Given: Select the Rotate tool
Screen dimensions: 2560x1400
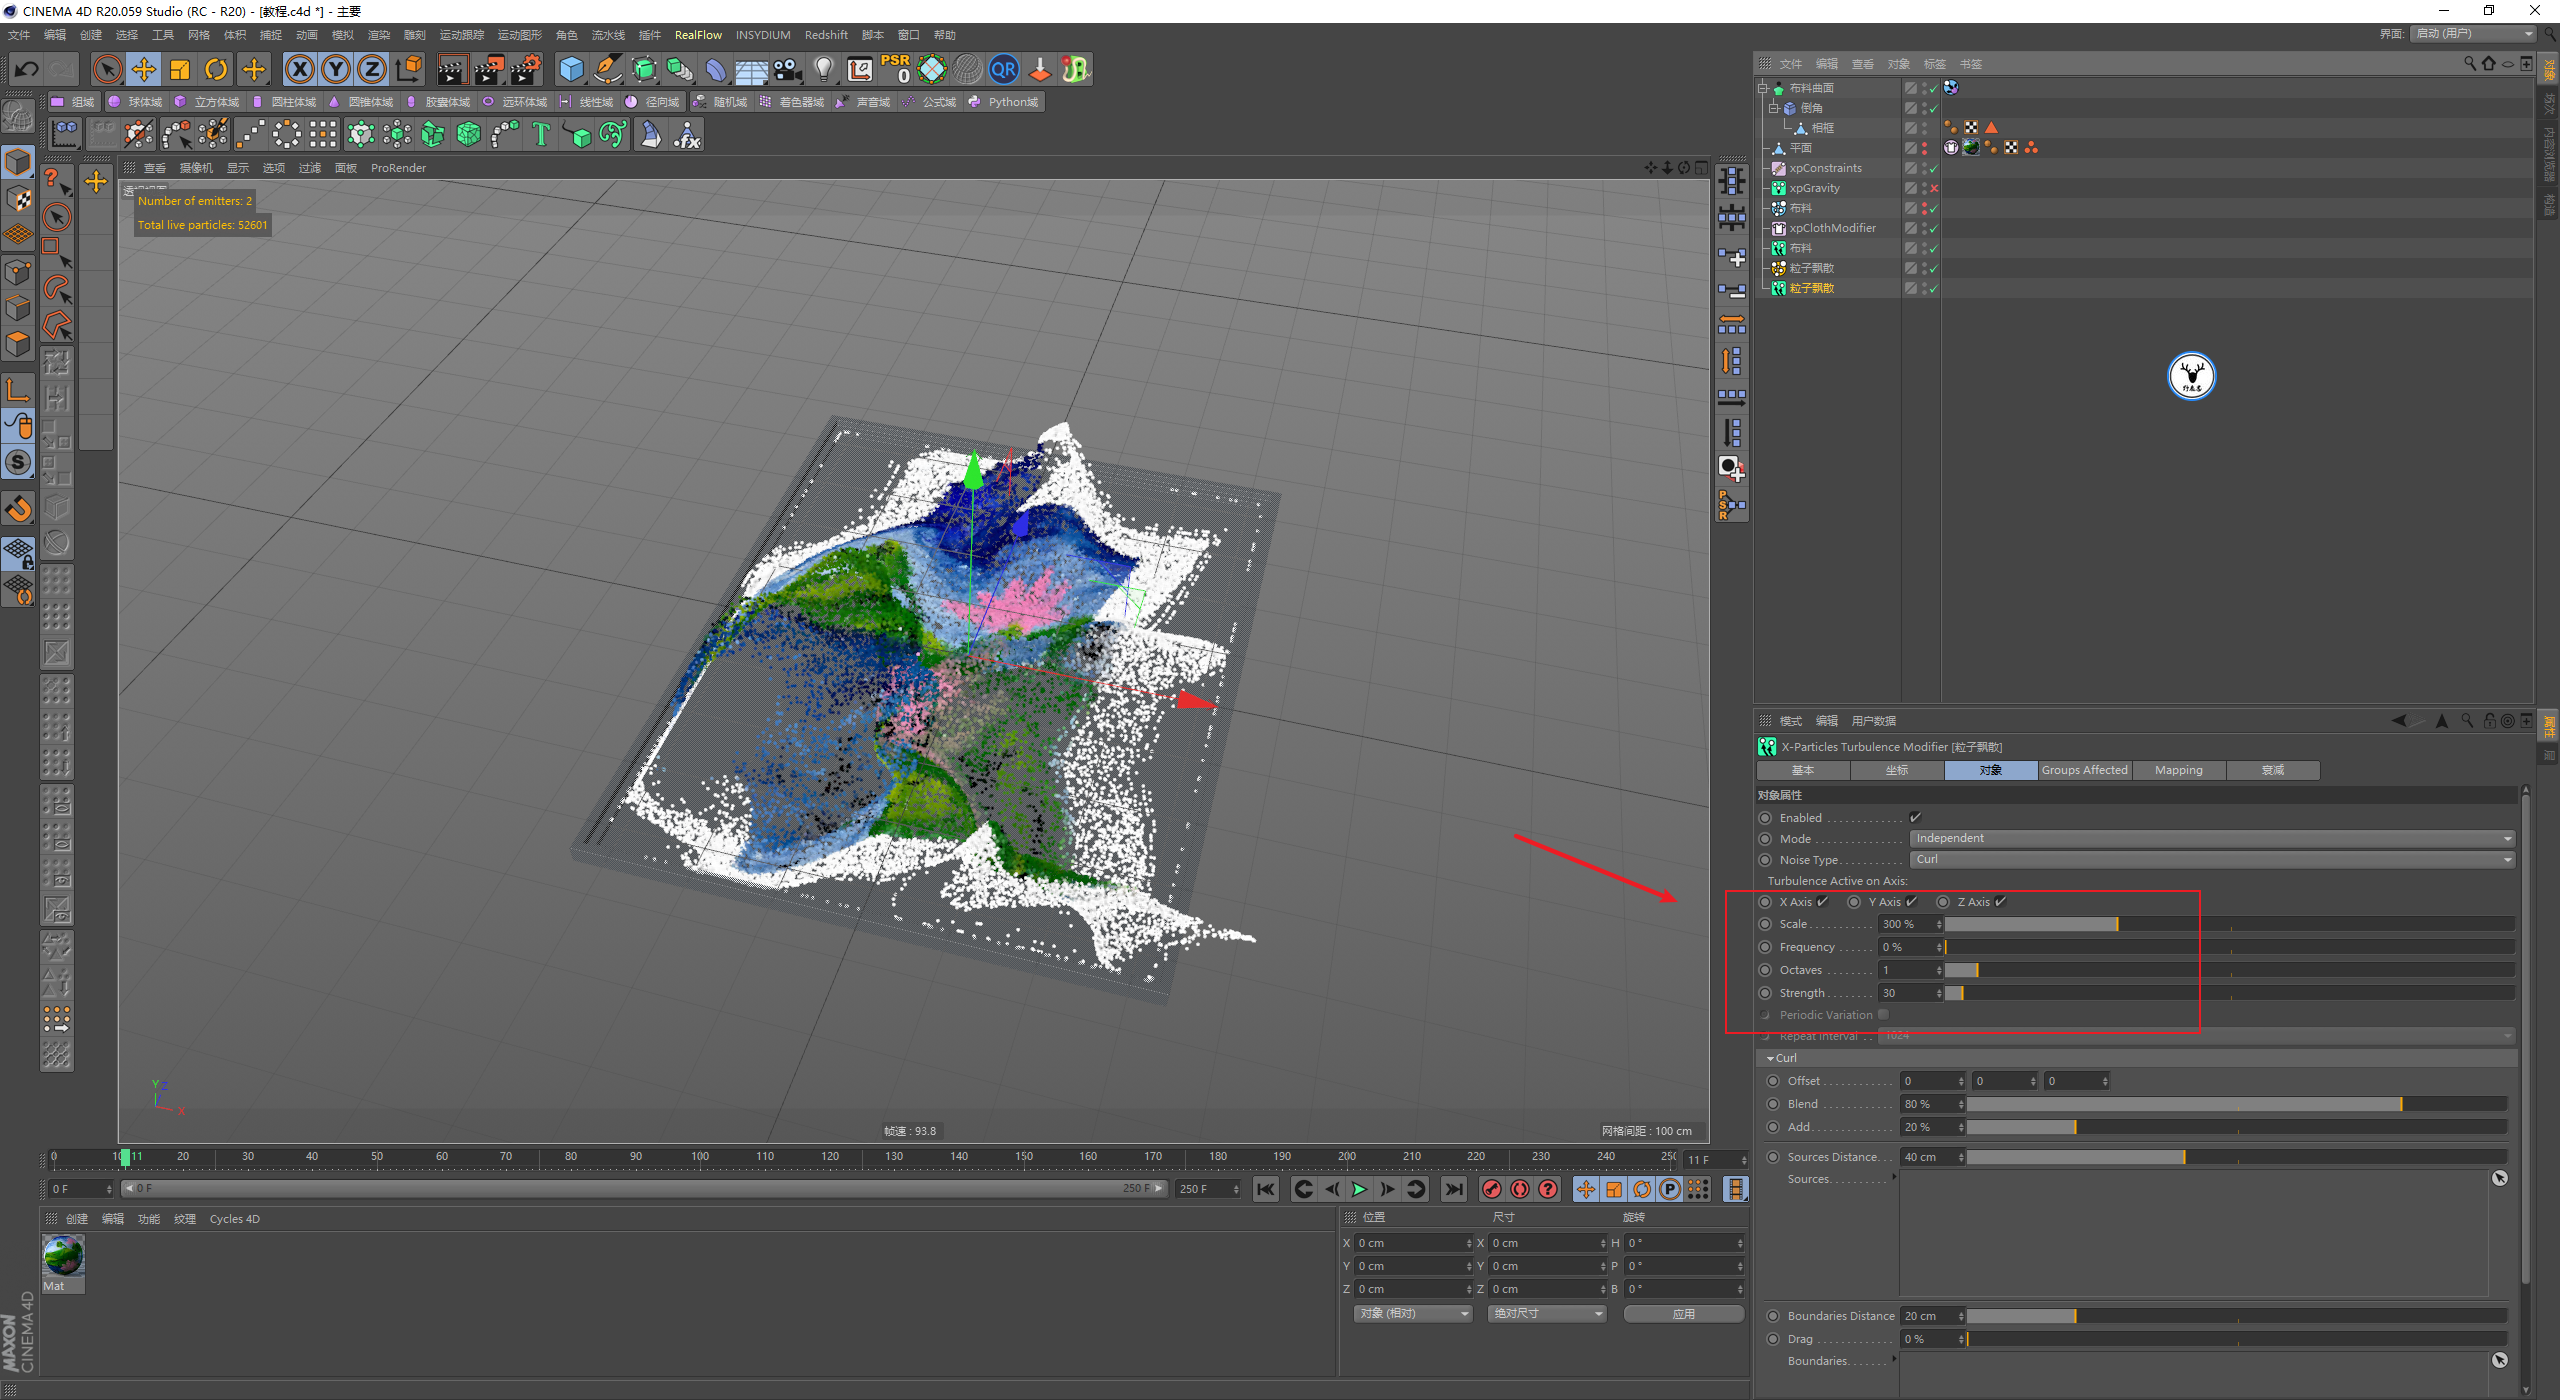Looking at the screenshot, I should (216, 69).
